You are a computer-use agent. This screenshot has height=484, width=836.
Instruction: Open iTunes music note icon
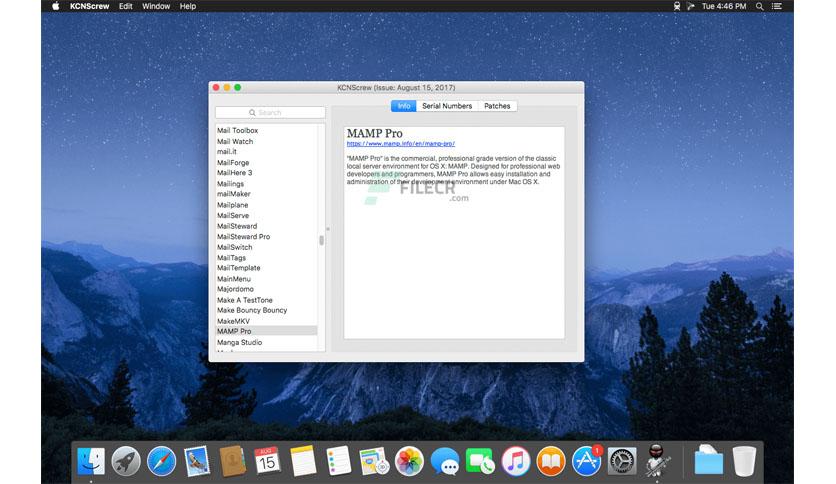pos(515,461)
